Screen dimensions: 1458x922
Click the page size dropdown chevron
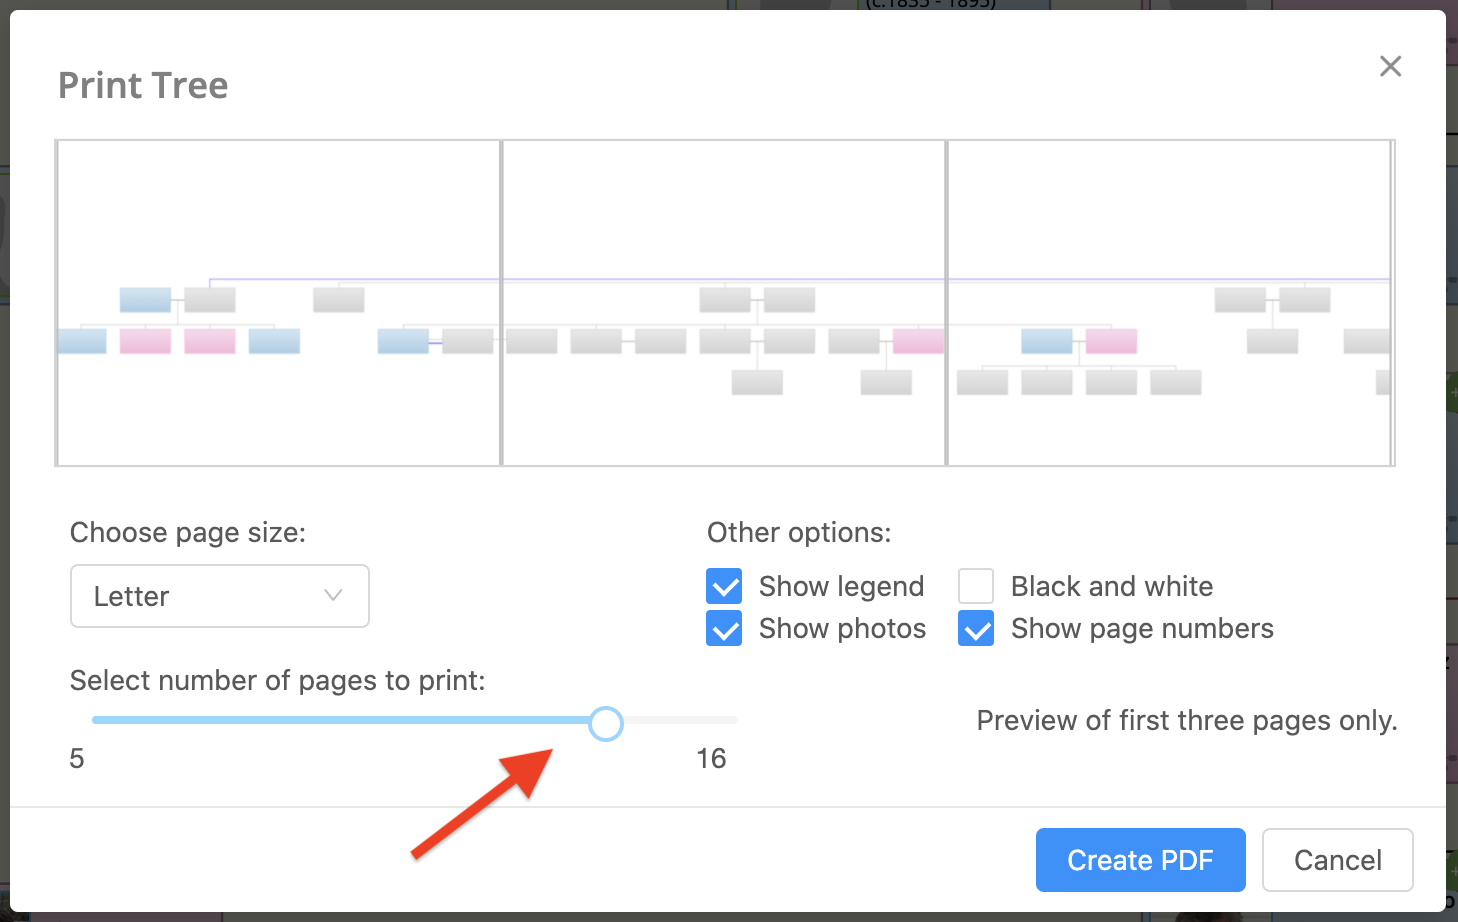tap(334, 596)
